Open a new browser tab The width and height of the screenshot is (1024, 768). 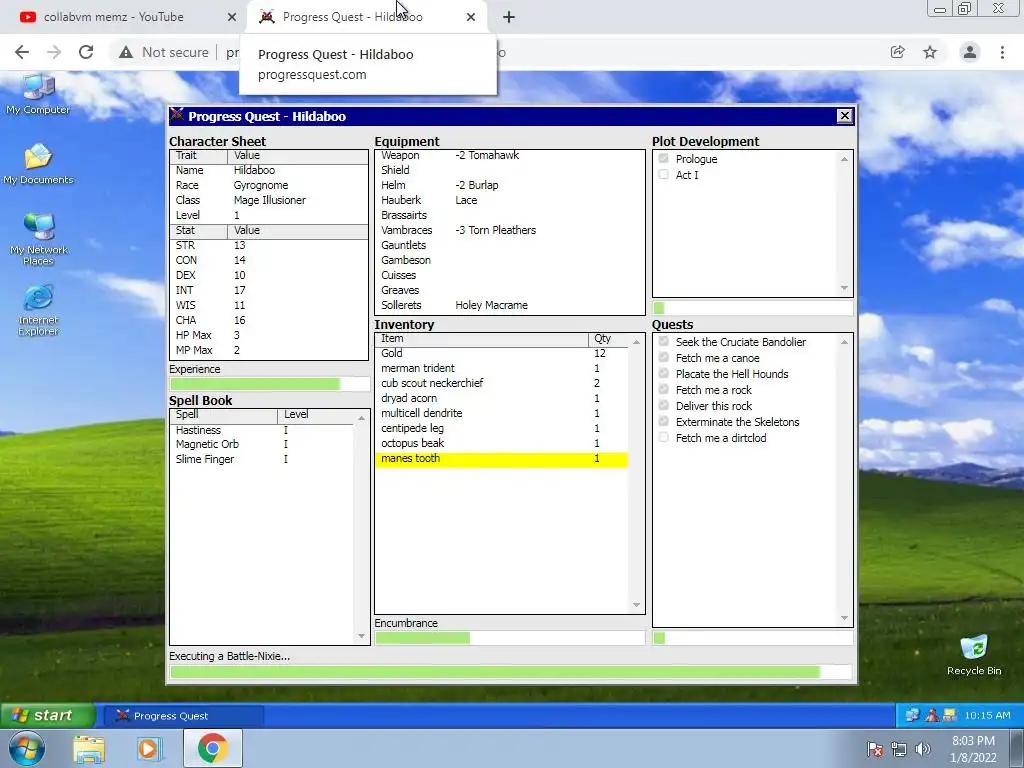[509, 17]
